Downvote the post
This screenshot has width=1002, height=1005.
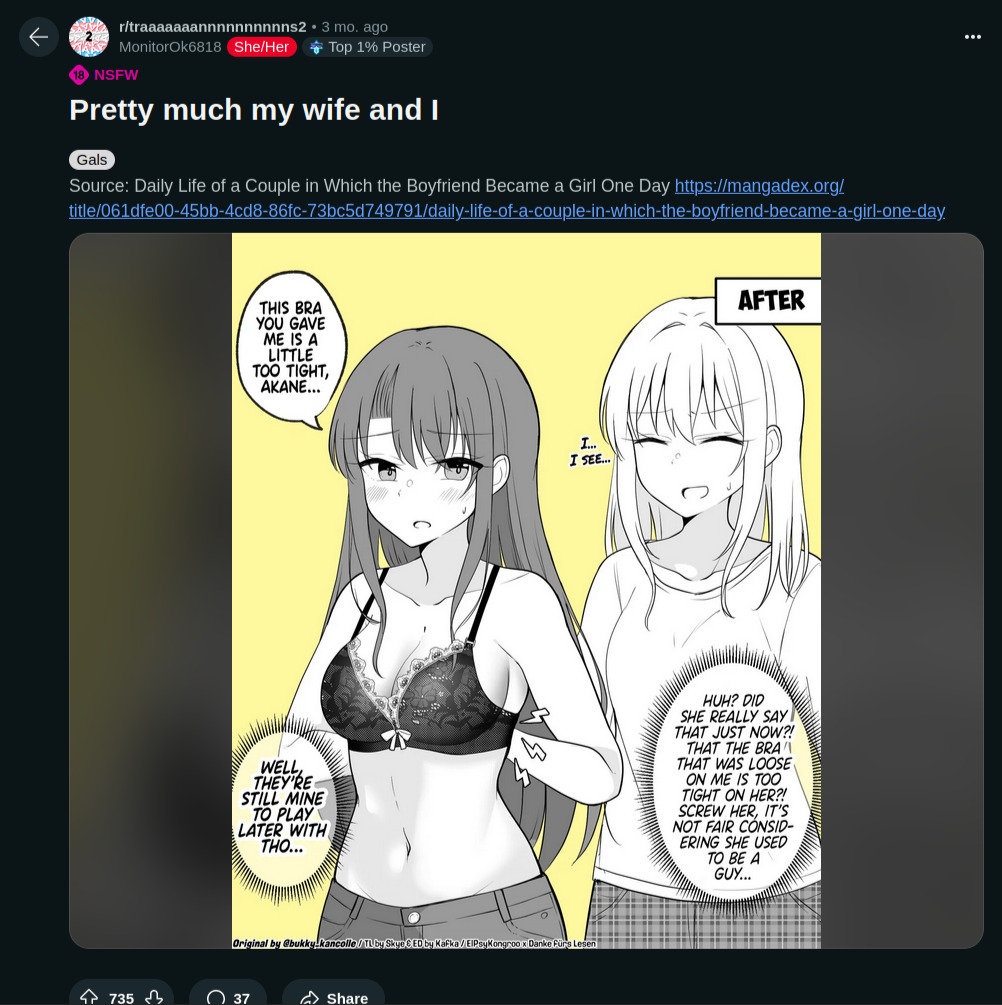click(154, 997)
